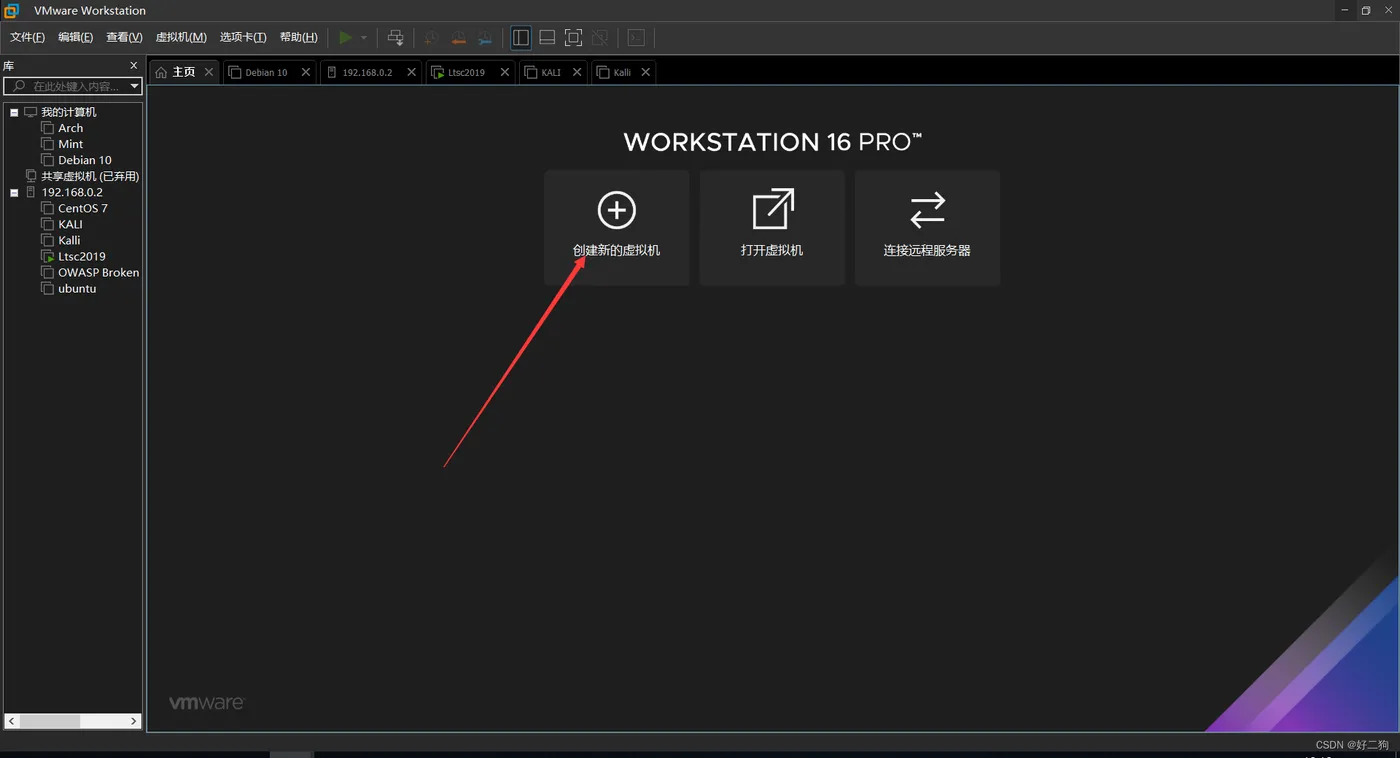Click the library scrollbar left arrow
Viewport: 1400px width, 758px height.
click(x=12, y=720)
